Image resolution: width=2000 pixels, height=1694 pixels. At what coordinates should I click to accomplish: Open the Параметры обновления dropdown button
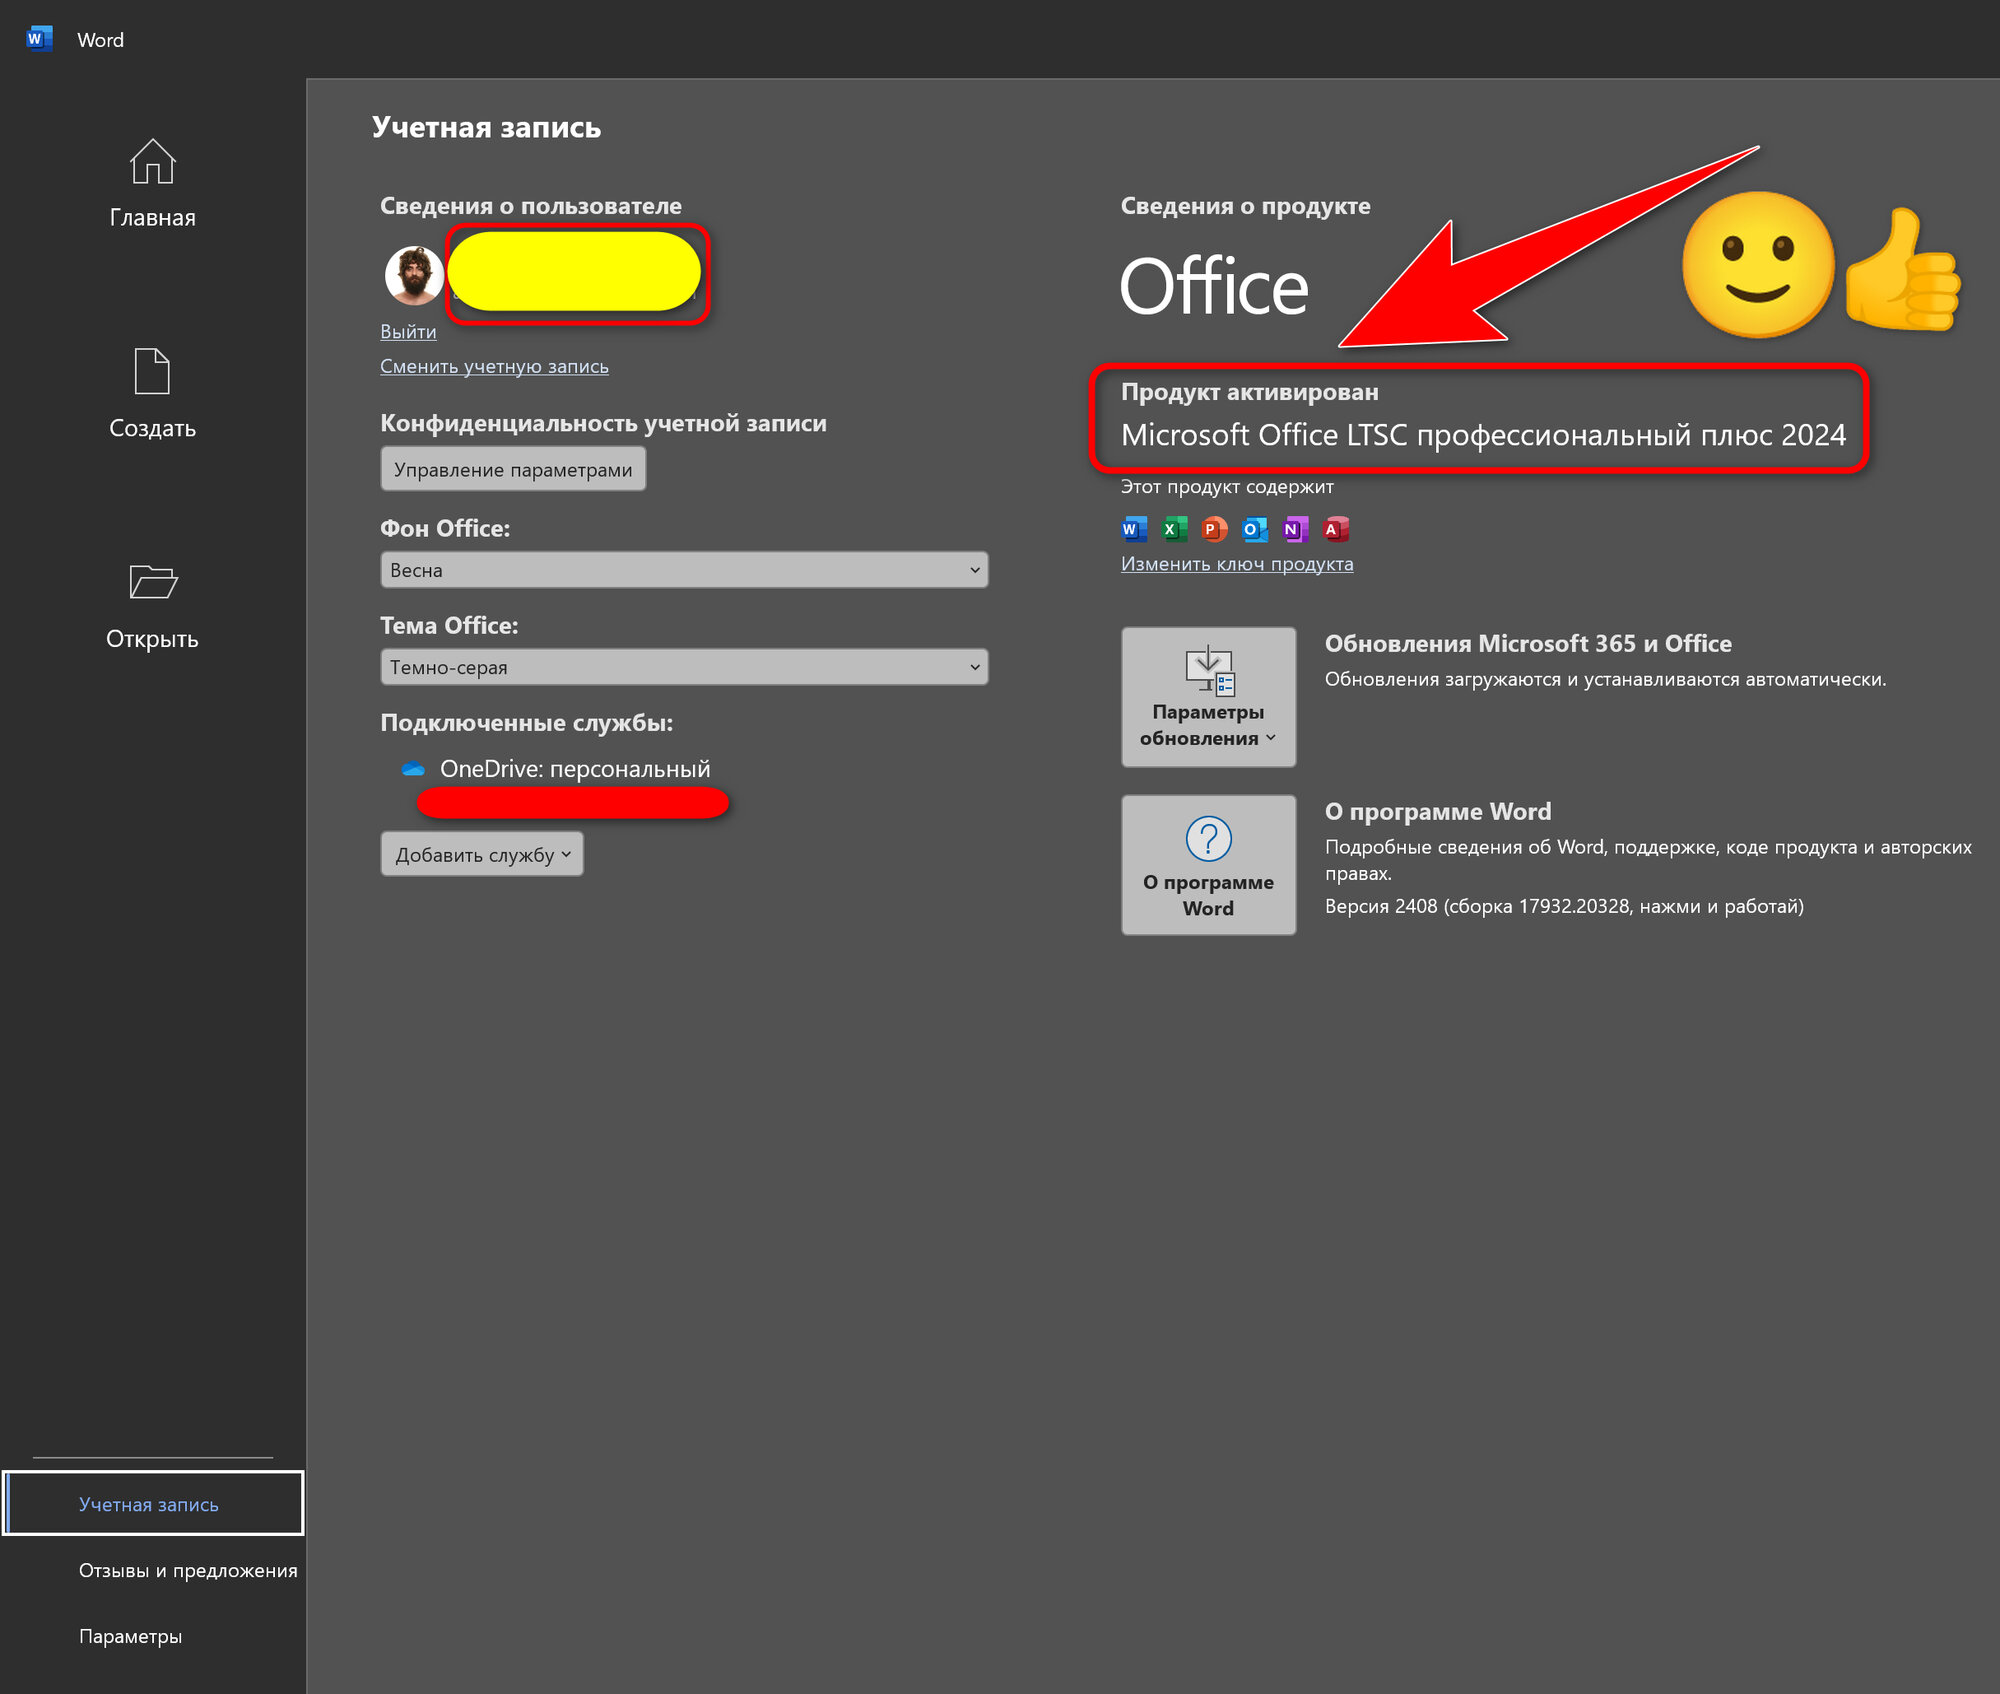(x=1209, y=697)
